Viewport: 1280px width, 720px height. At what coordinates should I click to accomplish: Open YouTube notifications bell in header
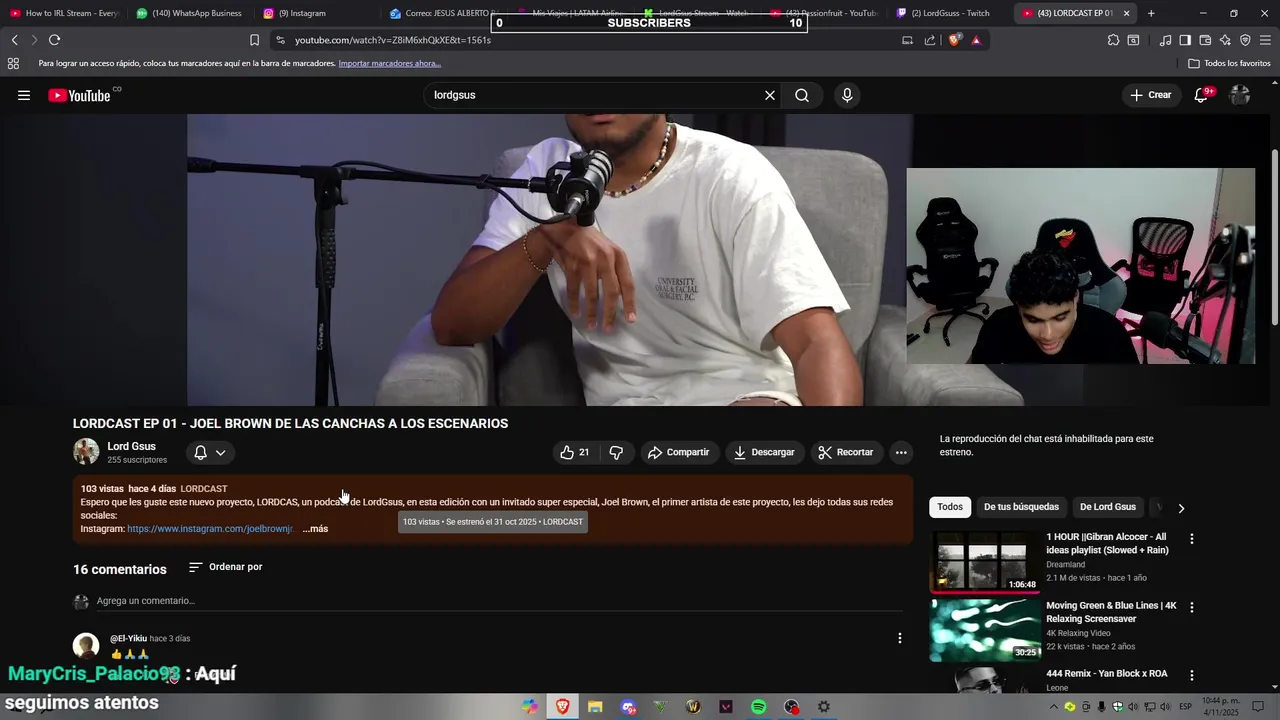1202,95
